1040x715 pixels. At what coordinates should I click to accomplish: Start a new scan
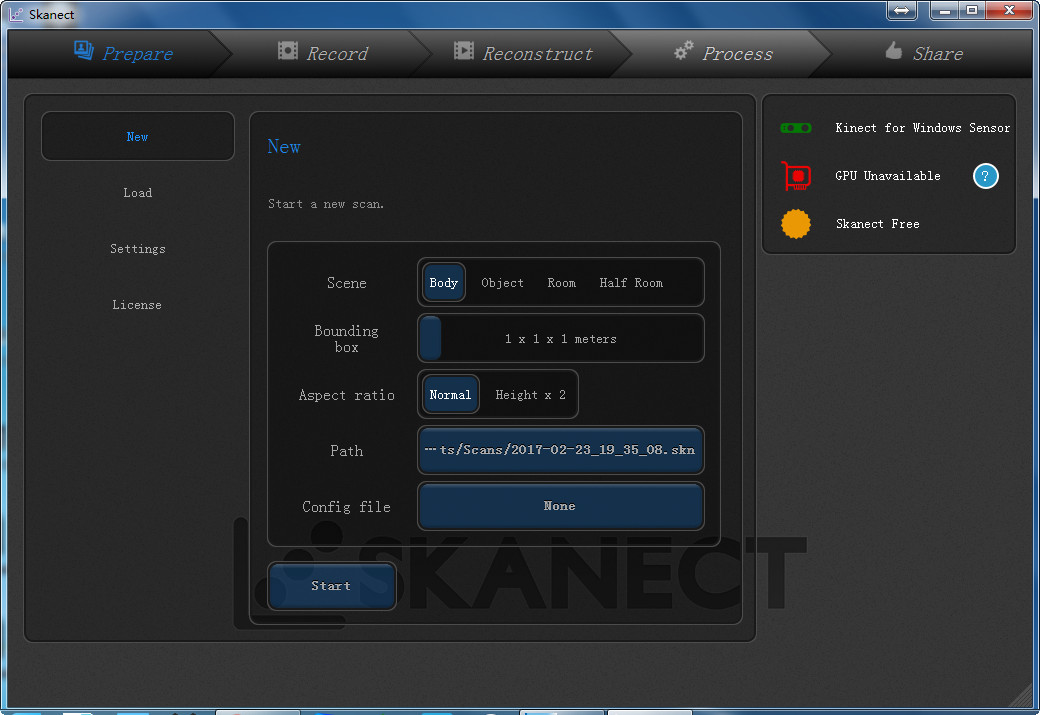332,586
